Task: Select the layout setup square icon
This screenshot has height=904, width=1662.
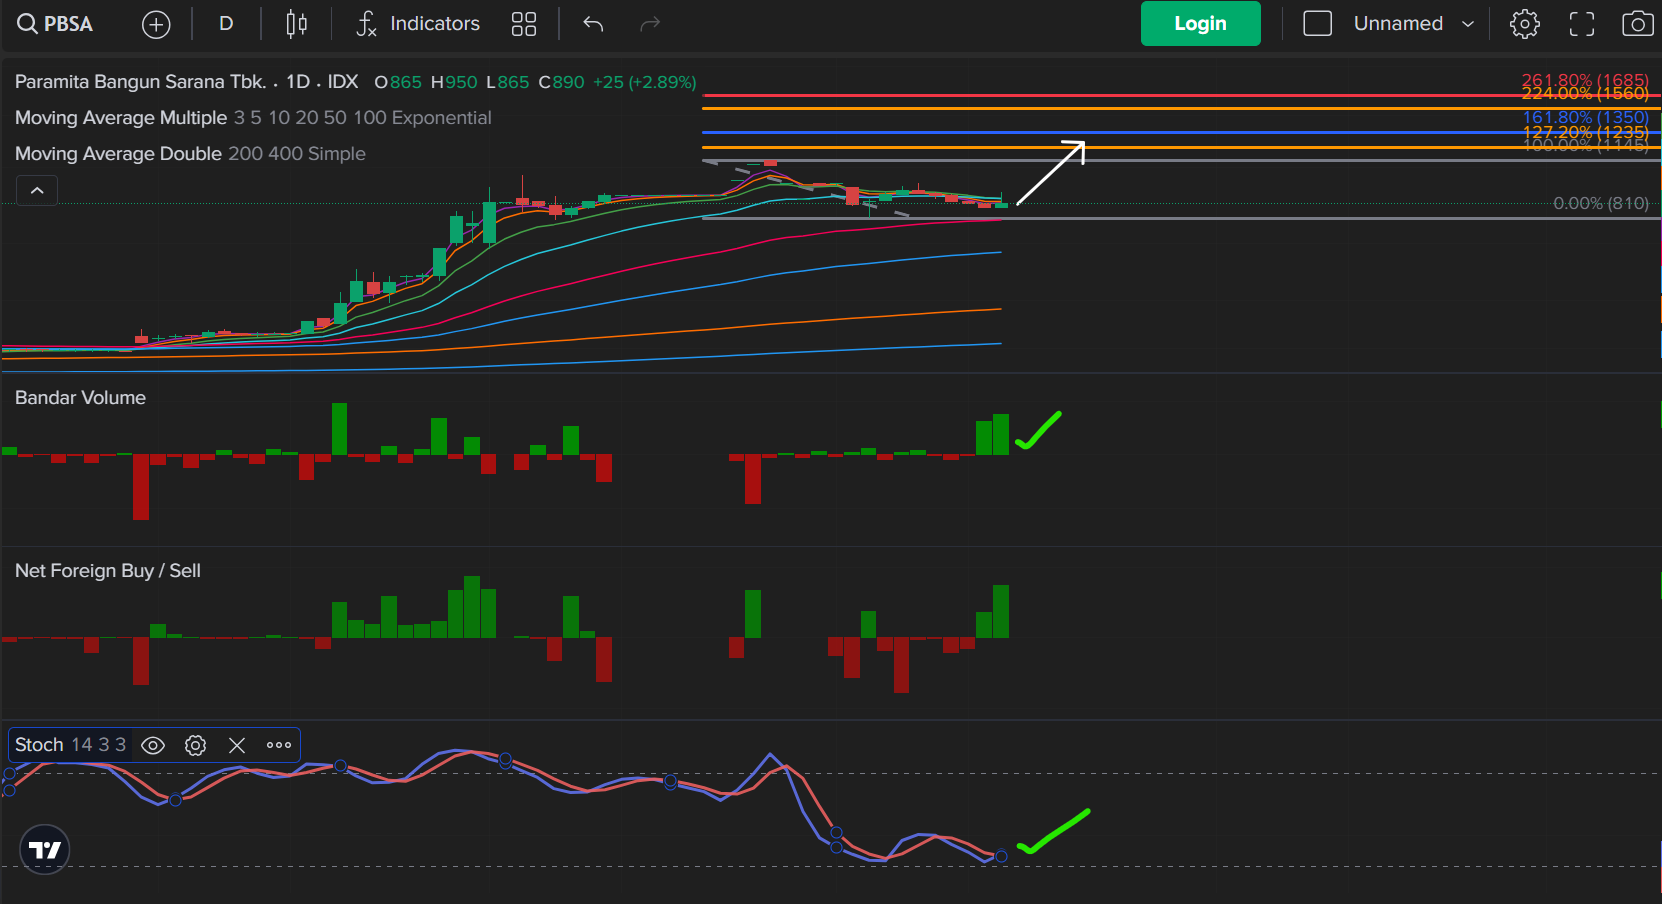Action: pos(1317,24)
